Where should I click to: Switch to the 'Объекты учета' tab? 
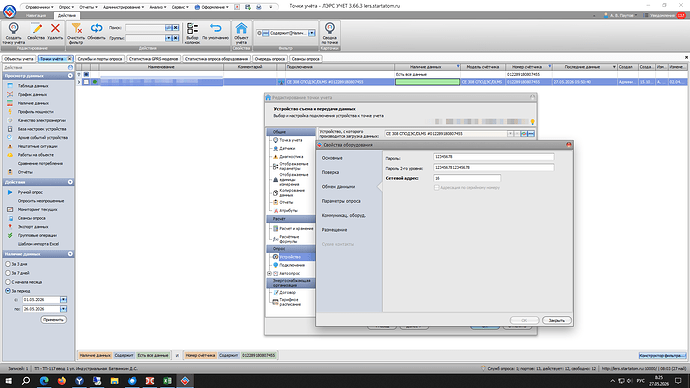point(18,59)
